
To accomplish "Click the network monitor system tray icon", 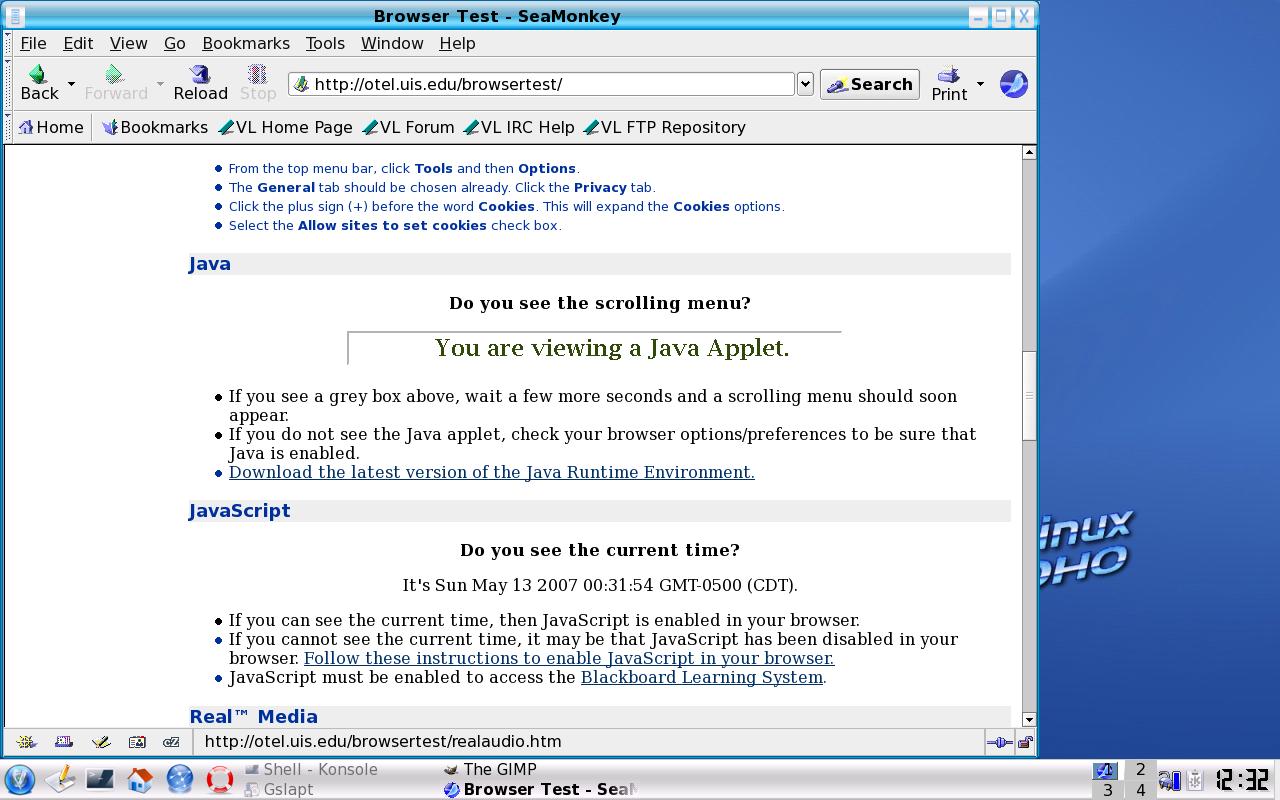I will [1168, 780].
